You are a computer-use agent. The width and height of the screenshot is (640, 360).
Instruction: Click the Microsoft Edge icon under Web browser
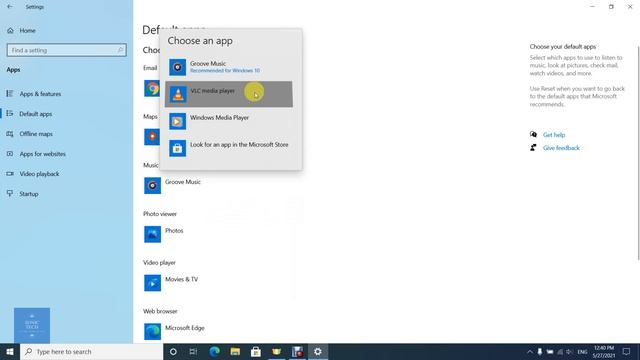152,331
